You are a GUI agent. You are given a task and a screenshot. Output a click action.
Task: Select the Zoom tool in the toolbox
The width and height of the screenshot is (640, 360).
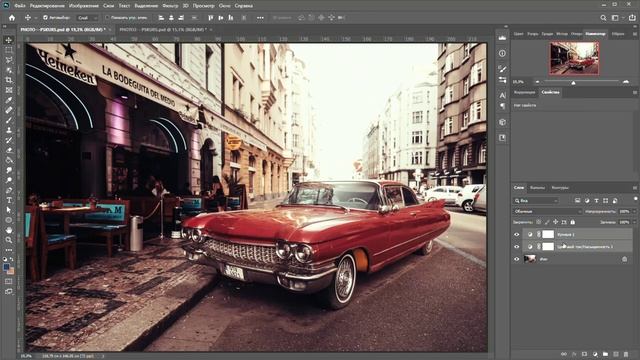[9, 240]
